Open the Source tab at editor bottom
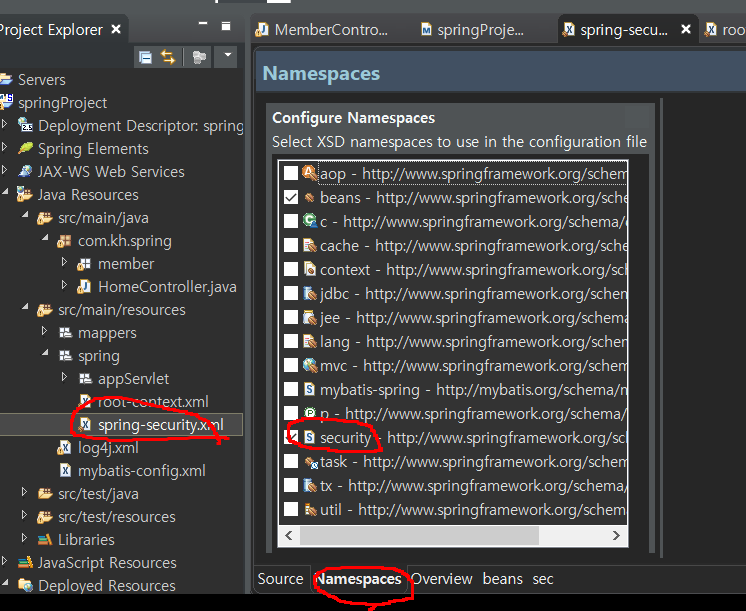The width and height of the screenshot is (746, 611). click(280, 579)
